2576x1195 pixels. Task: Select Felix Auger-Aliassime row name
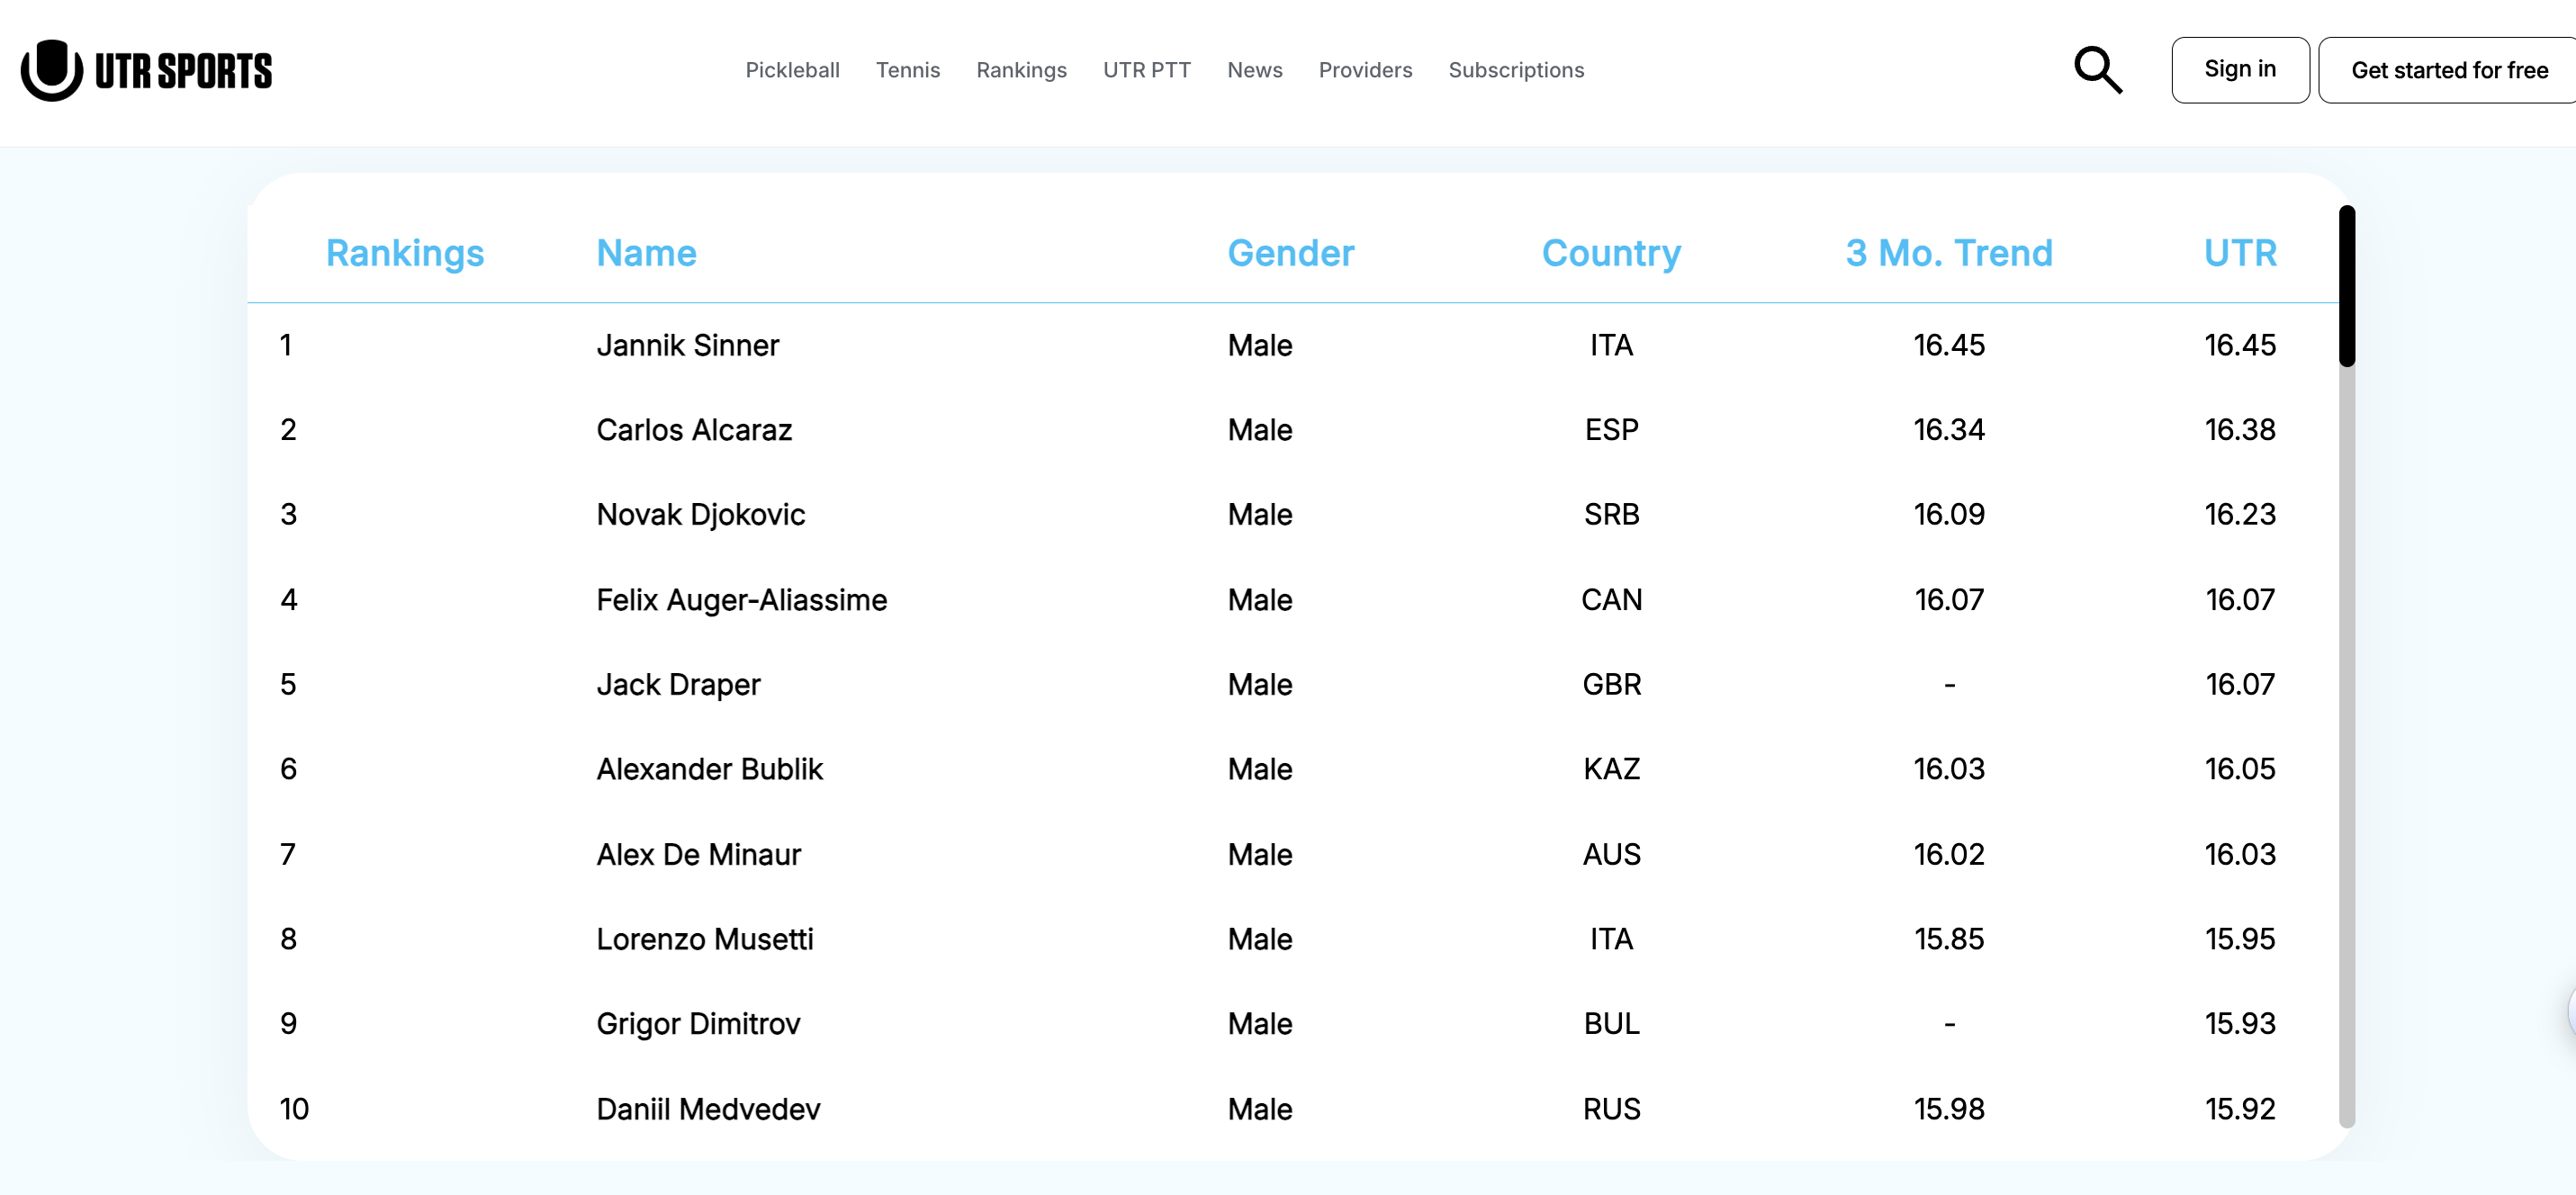point(741,599)
